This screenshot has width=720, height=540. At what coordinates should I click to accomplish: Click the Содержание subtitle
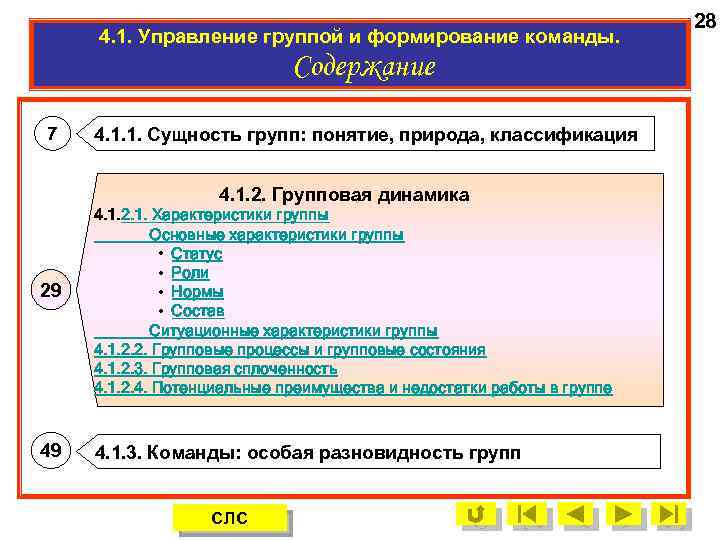click(365, 68)
